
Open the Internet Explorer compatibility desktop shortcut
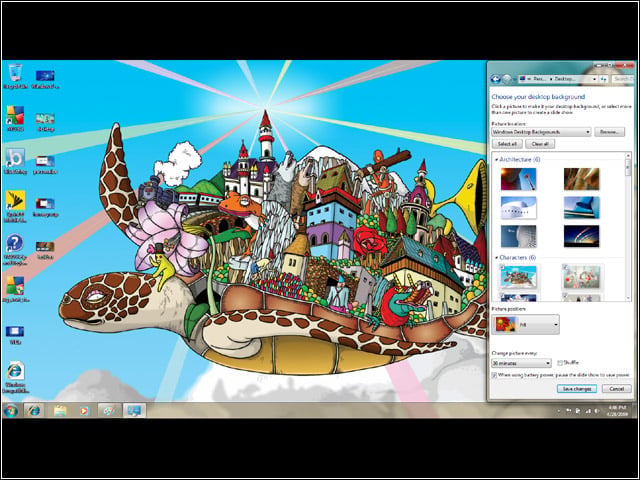tap(16, 377)
